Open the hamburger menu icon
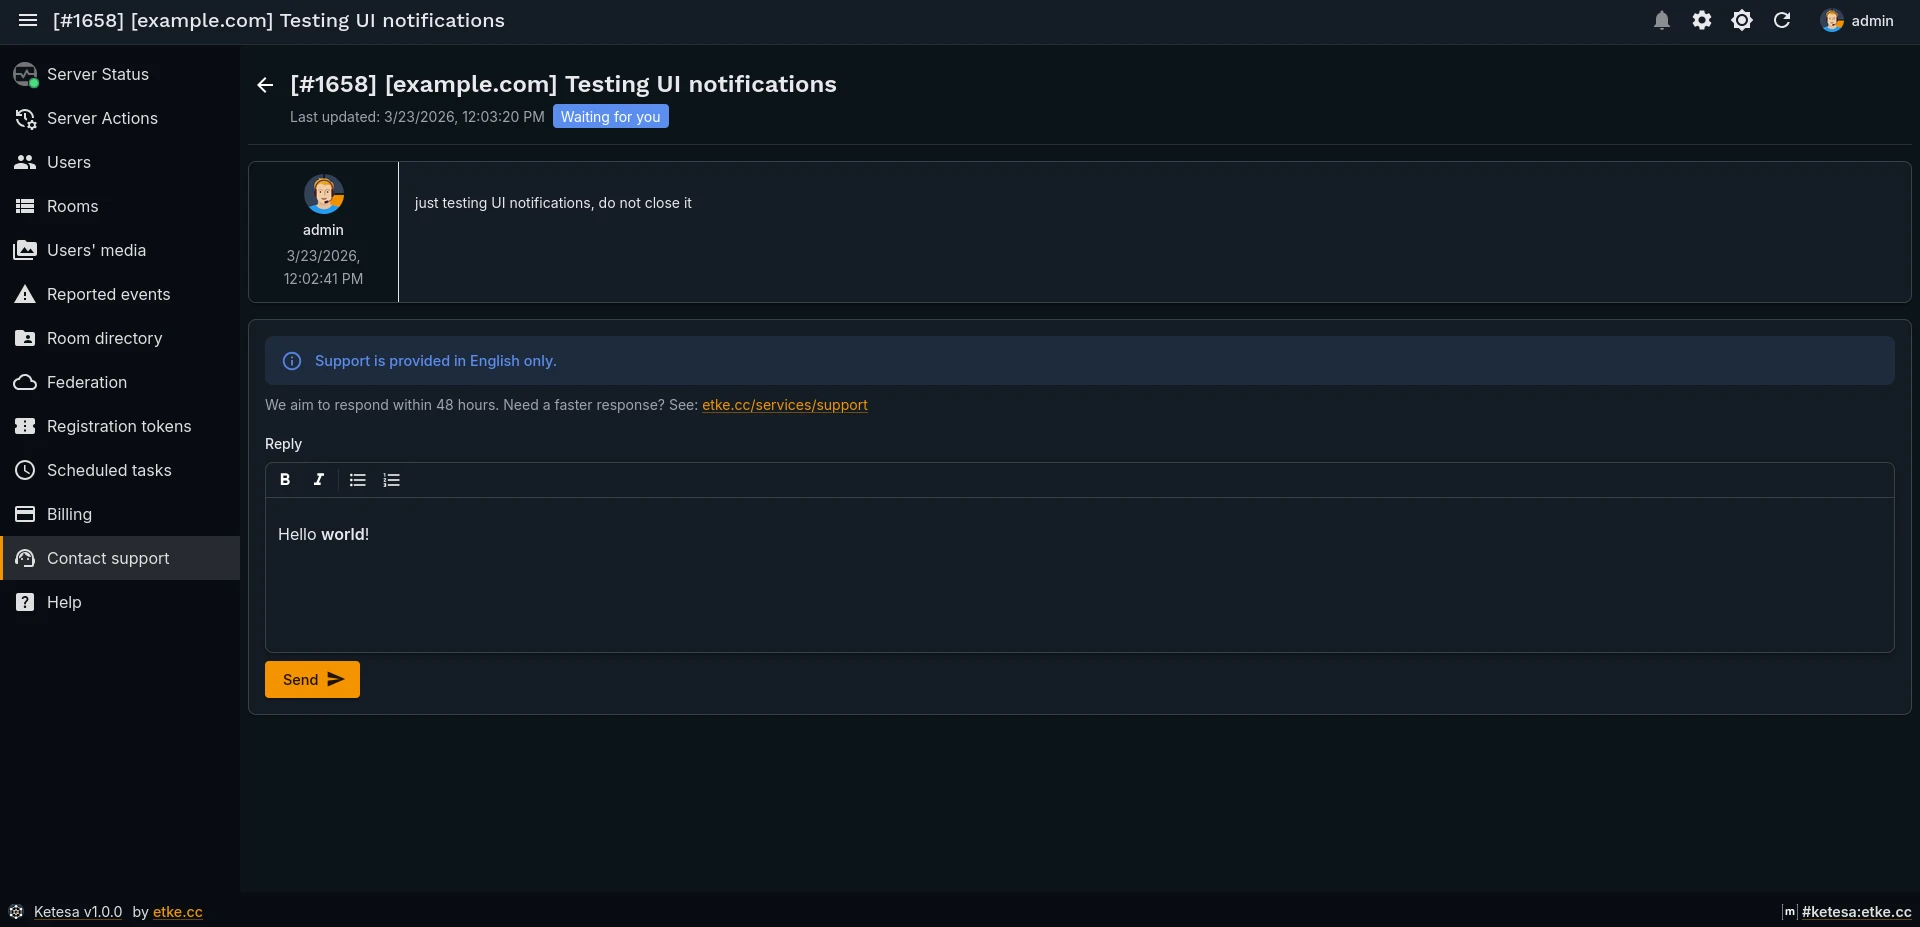The width and height of the screenshot is (1920, 927). point(28,21)
